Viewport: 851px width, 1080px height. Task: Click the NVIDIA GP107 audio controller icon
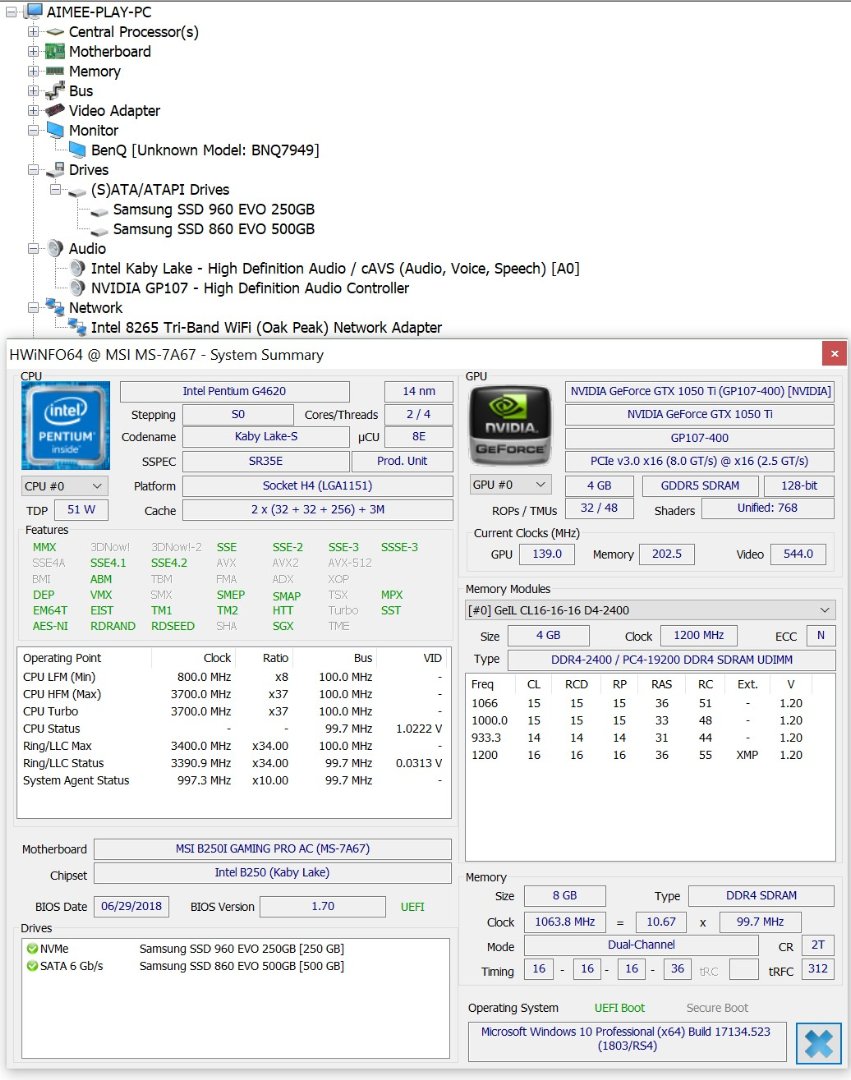(x=78, y=288)
